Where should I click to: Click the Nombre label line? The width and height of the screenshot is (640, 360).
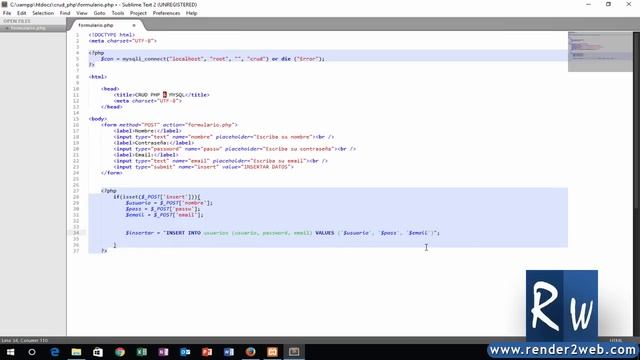click(147, 131)
